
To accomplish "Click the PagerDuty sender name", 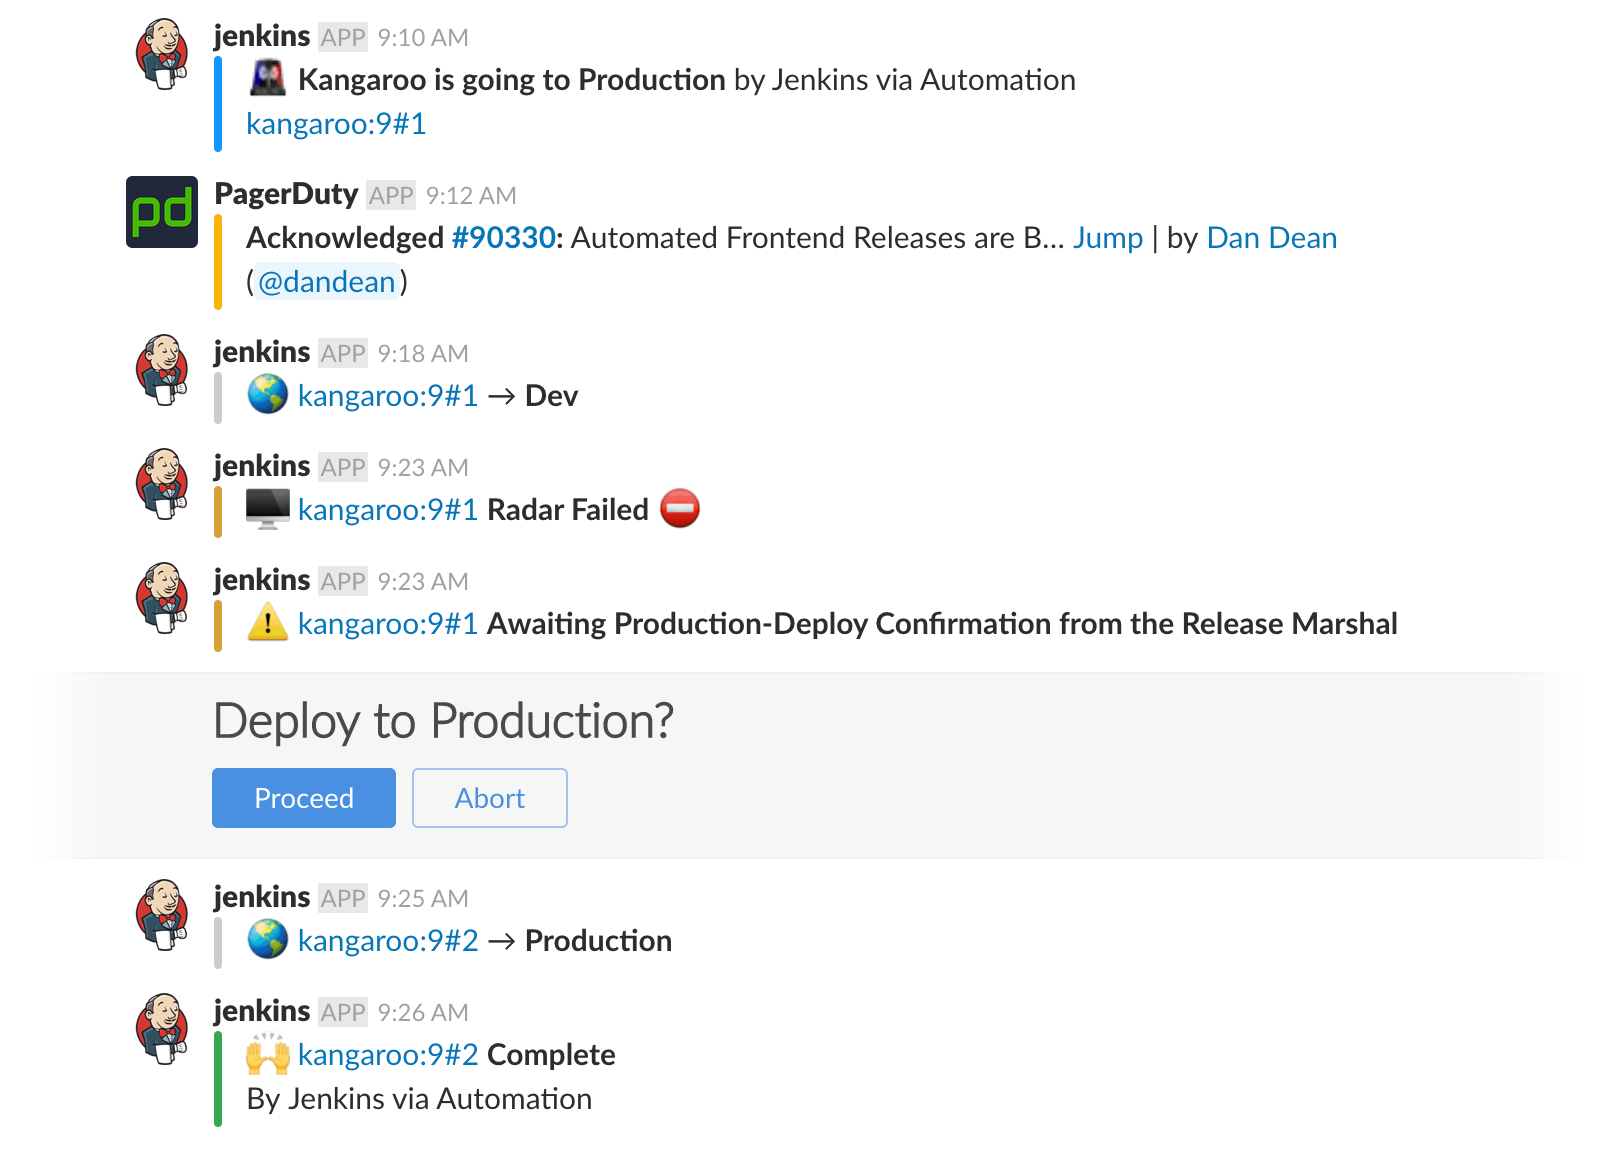I will pyautogui.click(x=286, y=194).
